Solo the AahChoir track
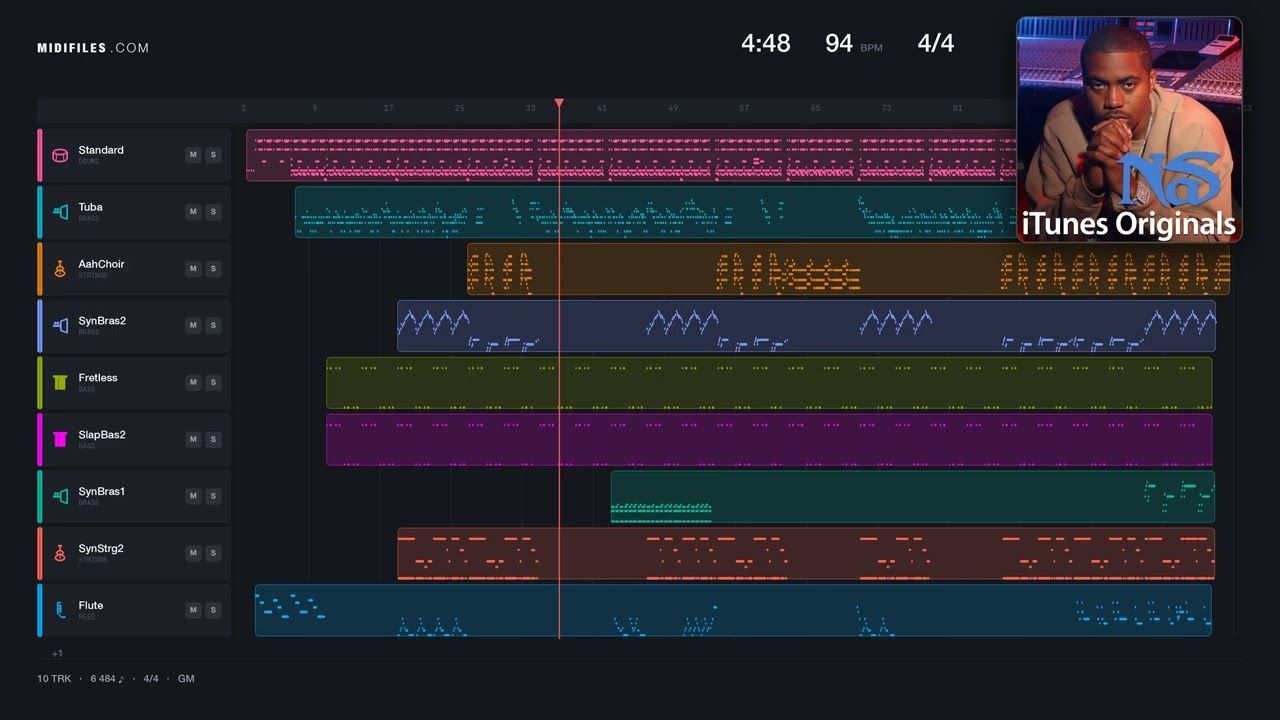 [x=213, y=269]
